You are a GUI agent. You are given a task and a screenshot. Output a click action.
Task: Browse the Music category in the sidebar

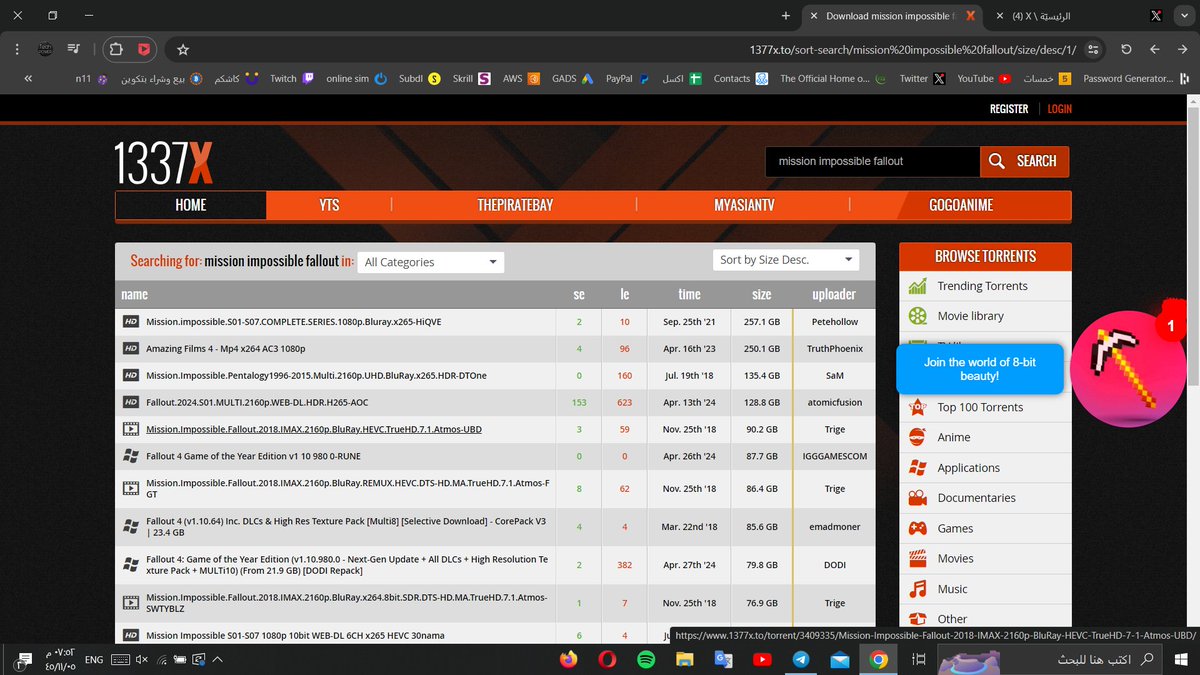coord(952,589)
